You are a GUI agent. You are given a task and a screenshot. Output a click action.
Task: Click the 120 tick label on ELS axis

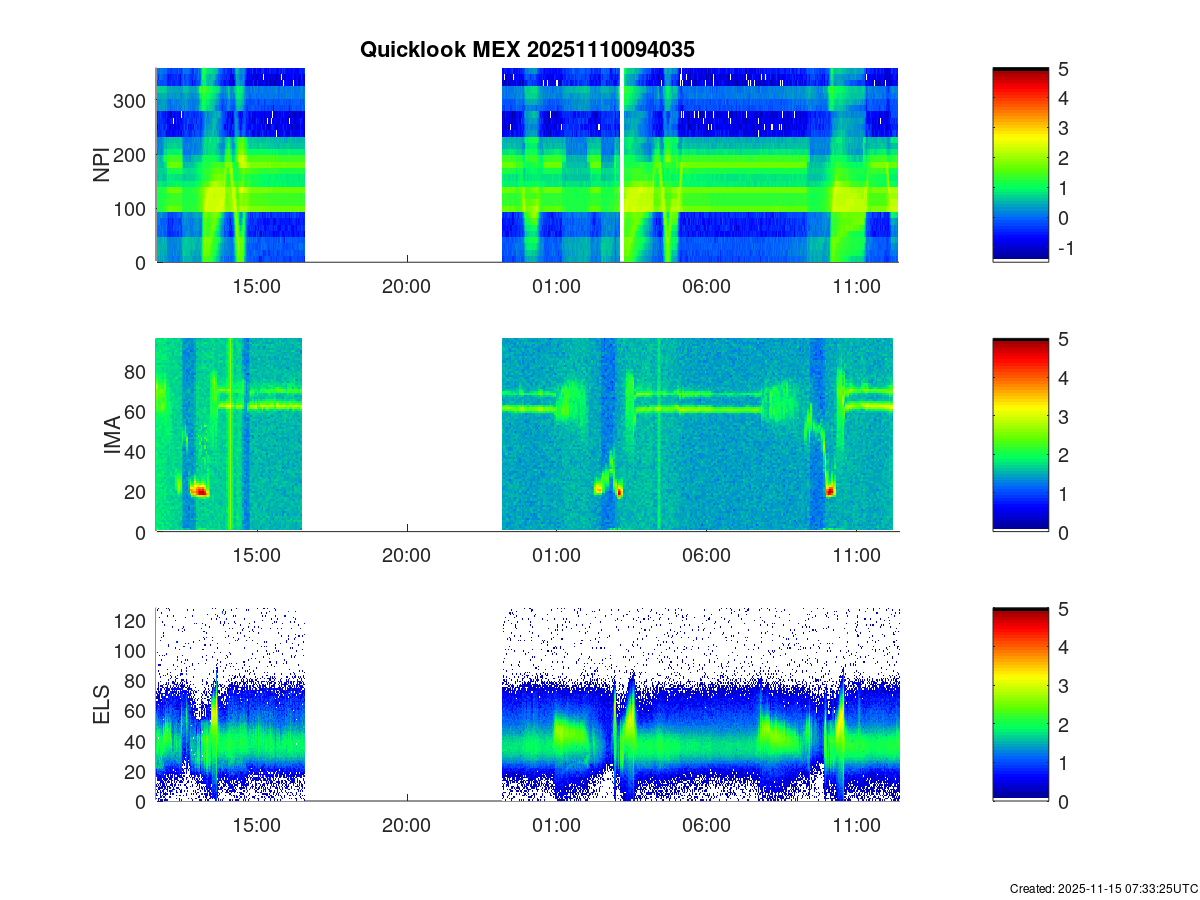coord(131,621)
